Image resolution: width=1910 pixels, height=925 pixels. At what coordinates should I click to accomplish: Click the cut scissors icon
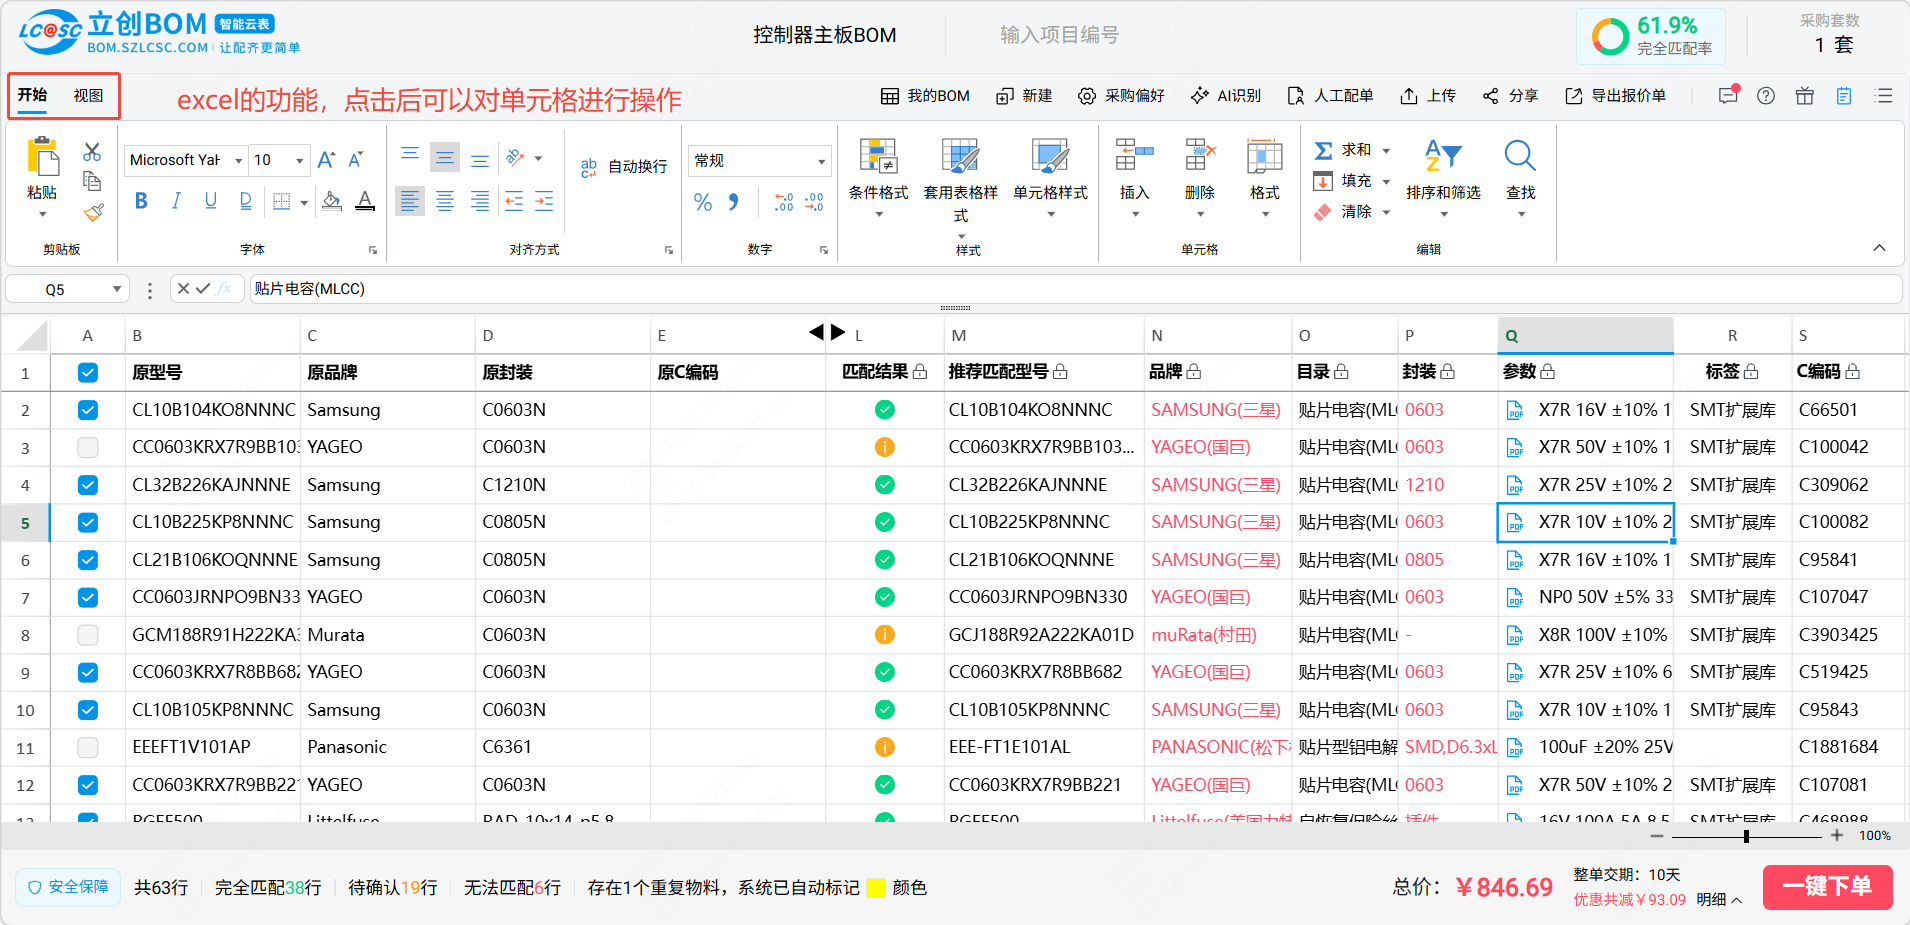(x=92, y=152)
